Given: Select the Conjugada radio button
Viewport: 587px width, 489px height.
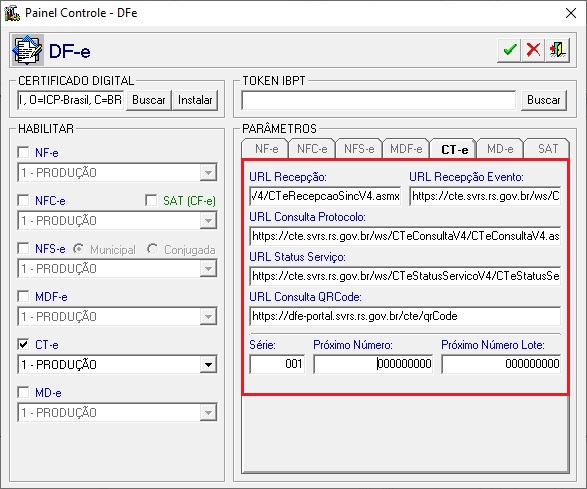Looking at the screenshot, I should point(152,249).
